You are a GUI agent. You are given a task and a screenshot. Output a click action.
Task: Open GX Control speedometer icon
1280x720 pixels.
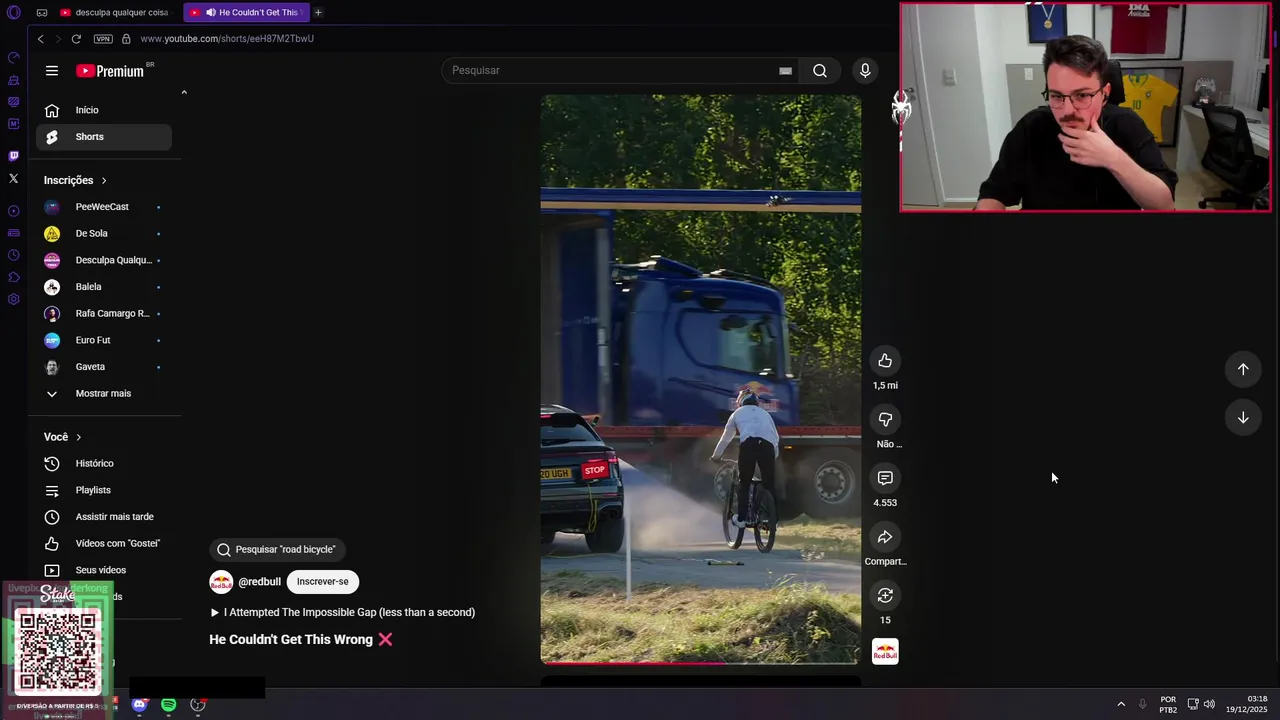(13, 58)
